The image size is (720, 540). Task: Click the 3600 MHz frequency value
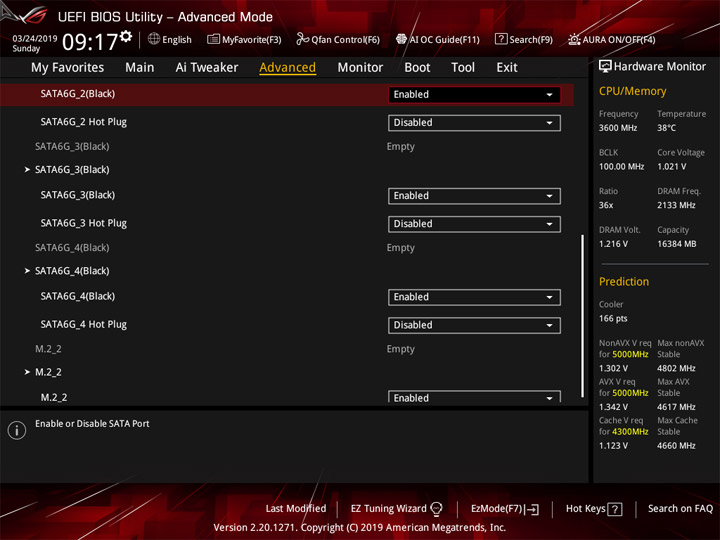618,128
